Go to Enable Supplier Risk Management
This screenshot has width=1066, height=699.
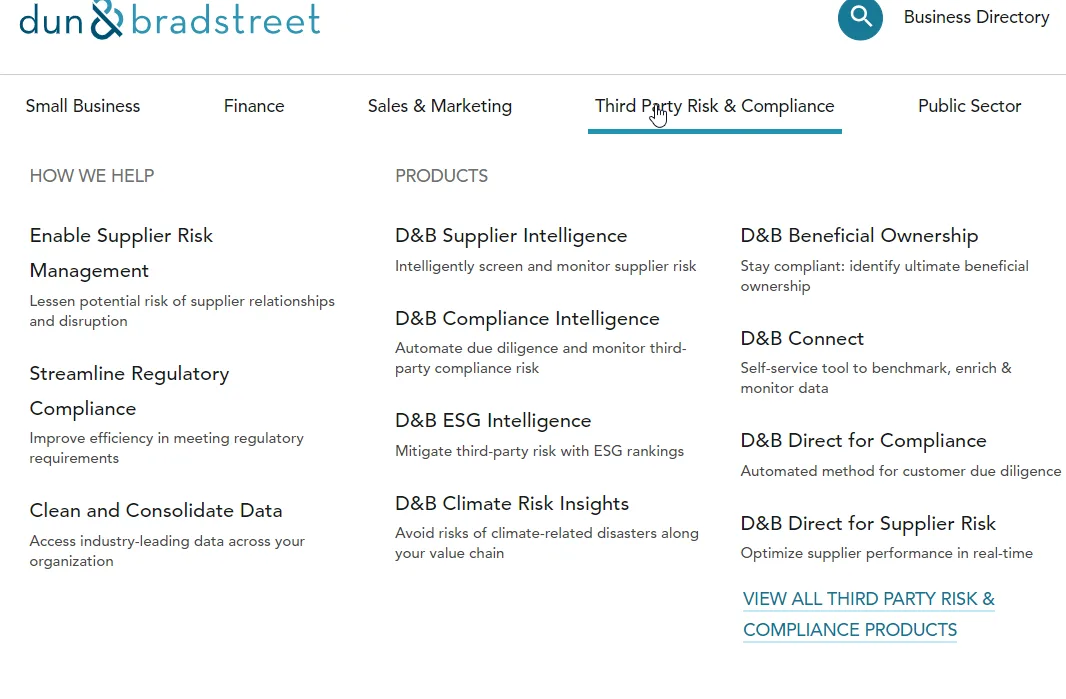pos(121,253)
